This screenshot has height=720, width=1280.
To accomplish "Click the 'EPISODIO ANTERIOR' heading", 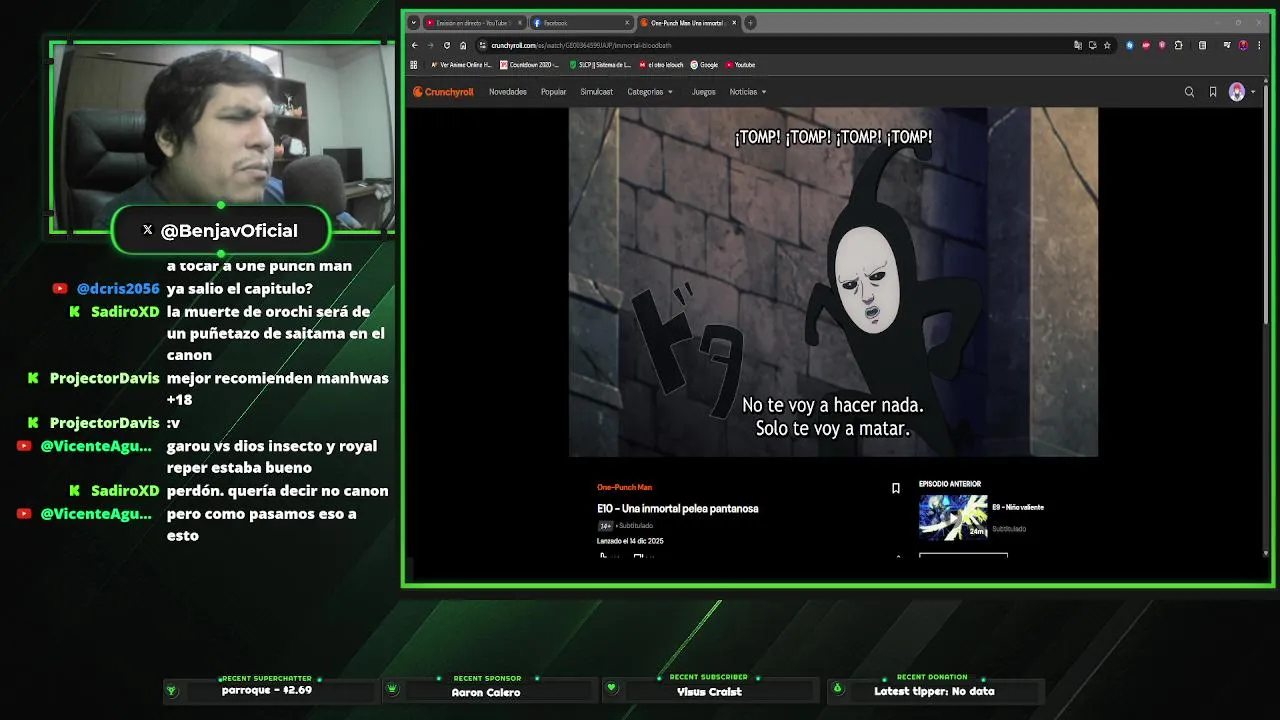I will (950, 484).
